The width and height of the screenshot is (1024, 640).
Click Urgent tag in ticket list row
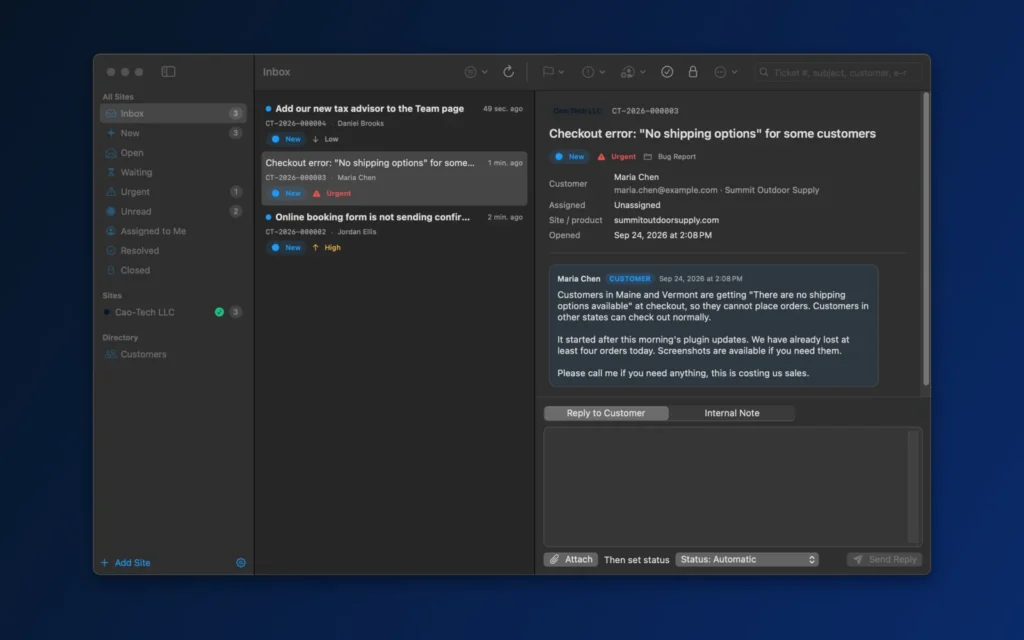pyautogui.click(x=332, y=193)
